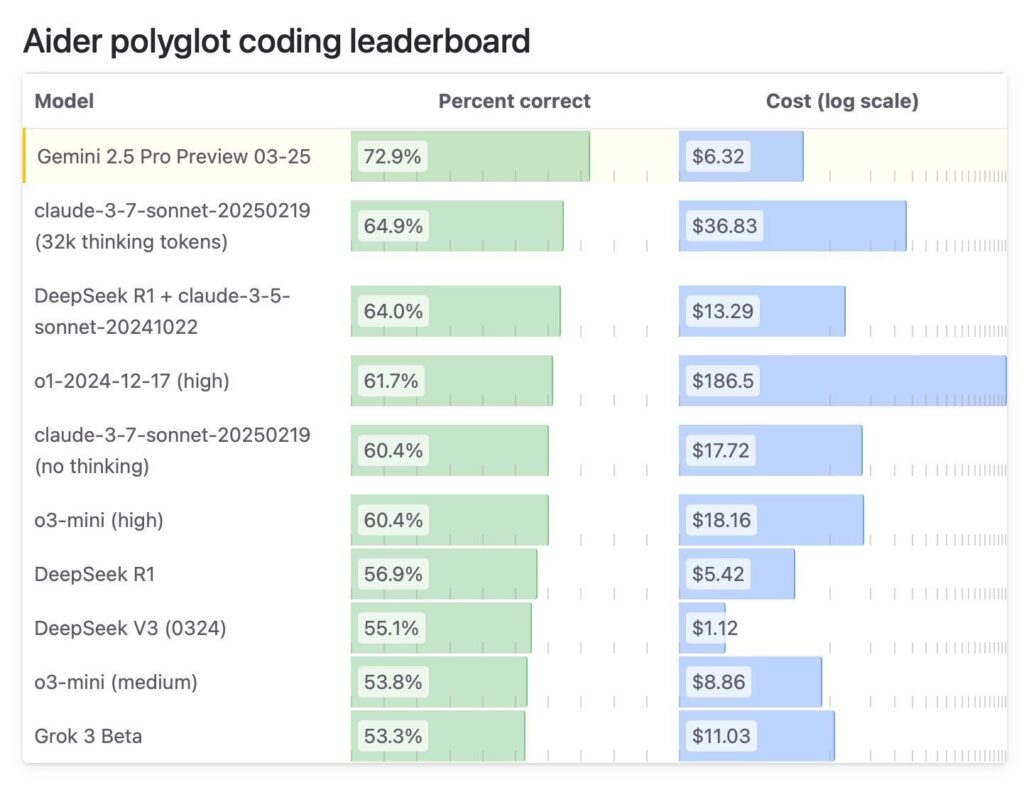Click the DeepSeek R1 56.9% bar
This screenshot has width=1024, height=797.
[443, 574]
